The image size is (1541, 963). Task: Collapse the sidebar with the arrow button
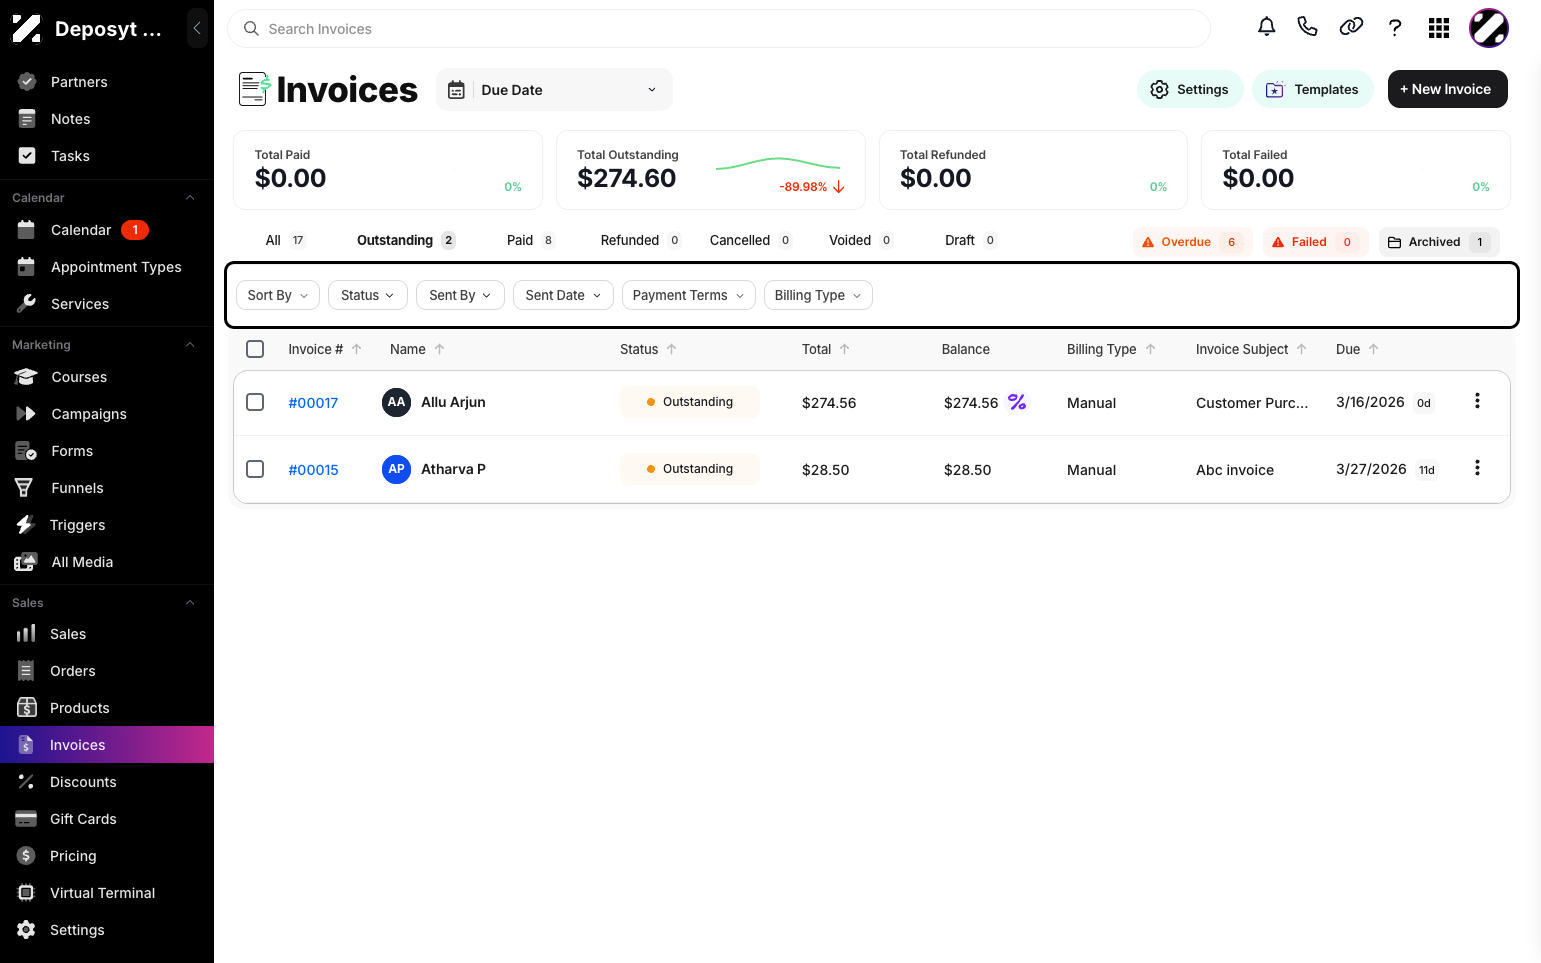(197, 28)
